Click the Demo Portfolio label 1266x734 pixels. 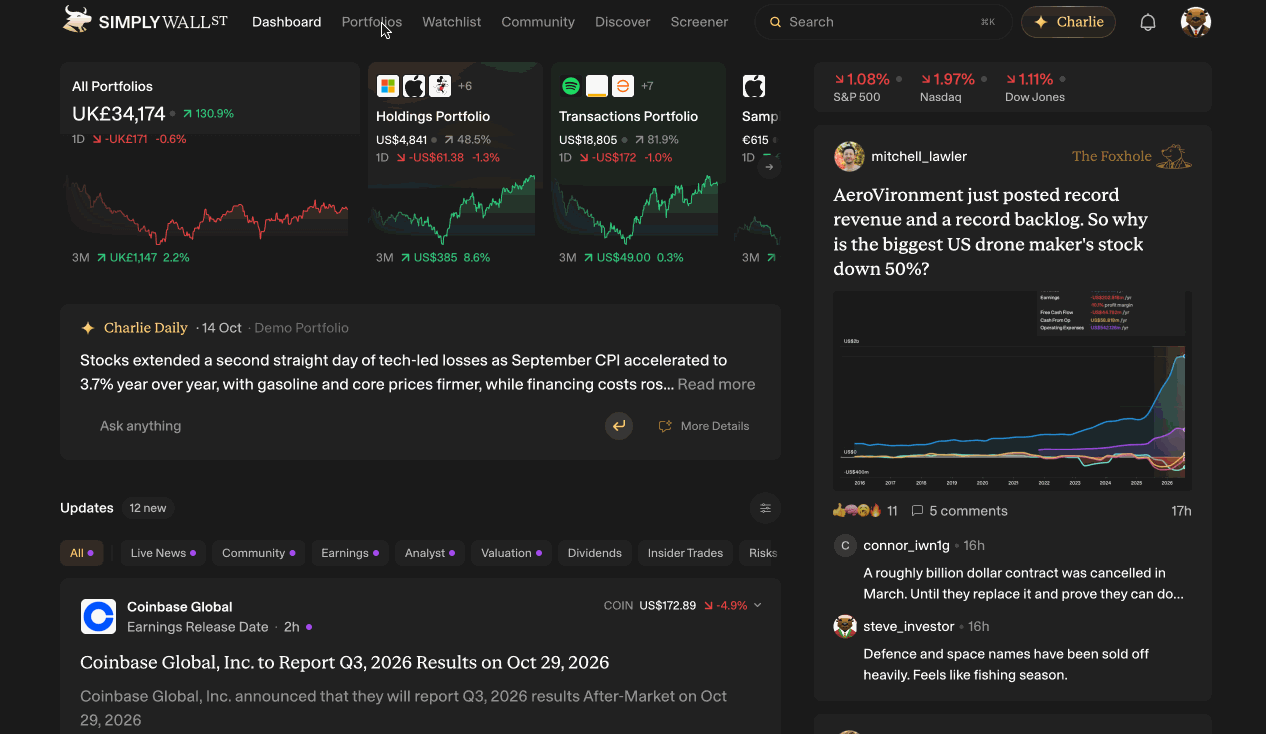pyautogui.click(x=301, y=328)
